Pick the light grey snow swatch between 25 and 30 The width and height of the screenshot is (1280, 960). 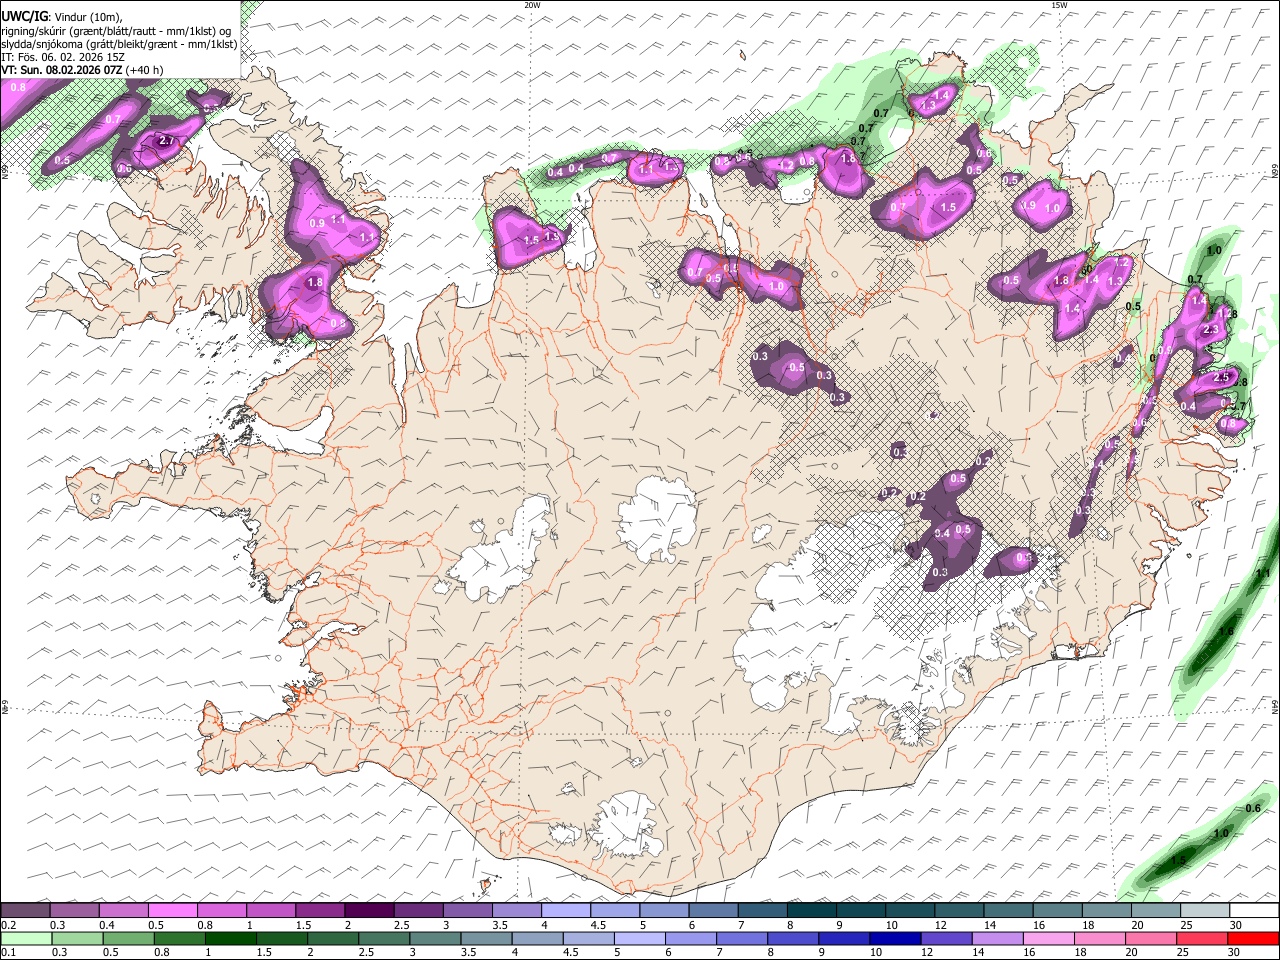coord(1205,911)
